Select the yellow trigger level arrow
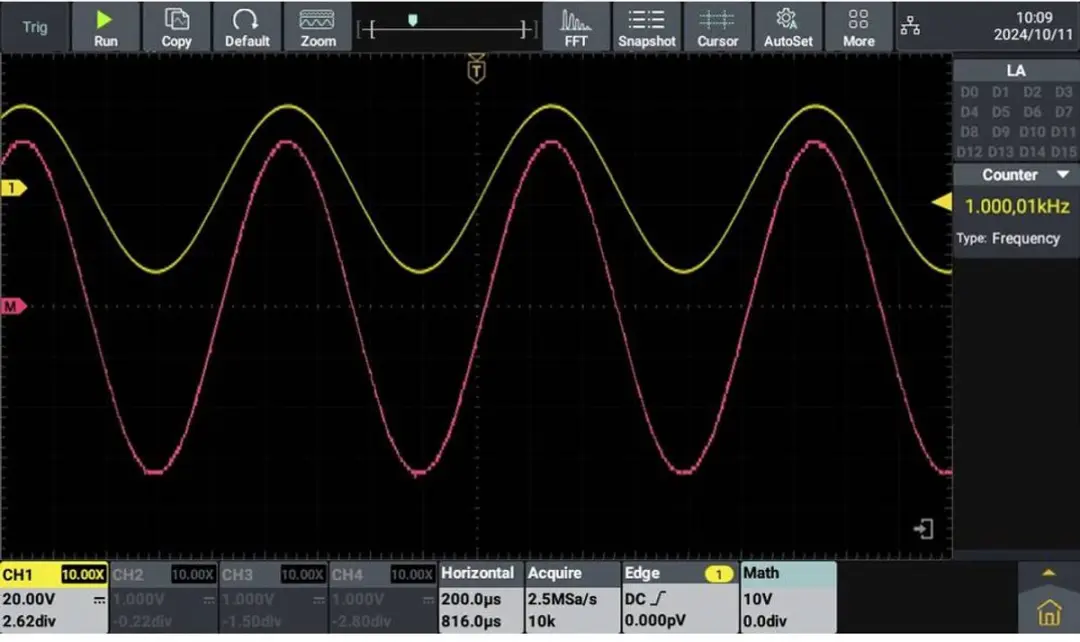Viewport: 1080px width, 642px height. [x=942, y=202]
